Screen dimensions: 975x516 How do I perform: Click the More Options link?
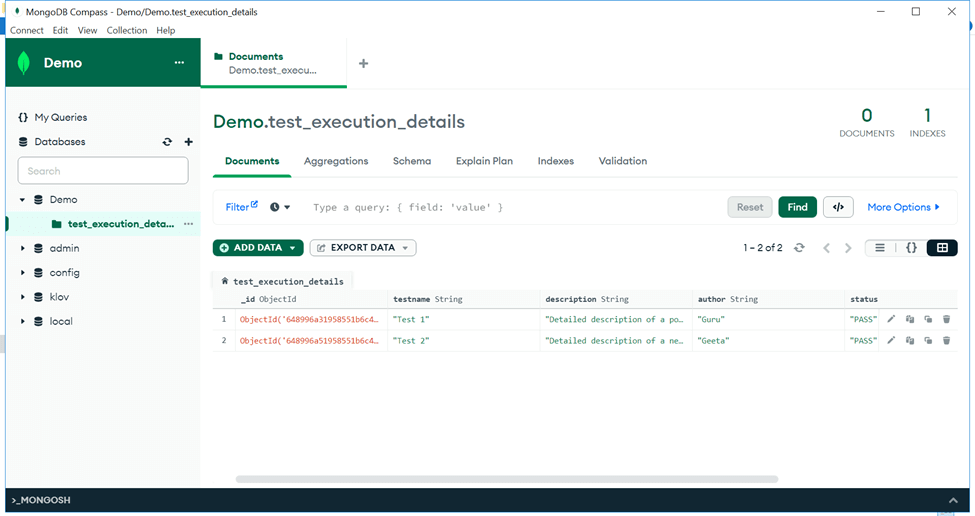(903, 207)
